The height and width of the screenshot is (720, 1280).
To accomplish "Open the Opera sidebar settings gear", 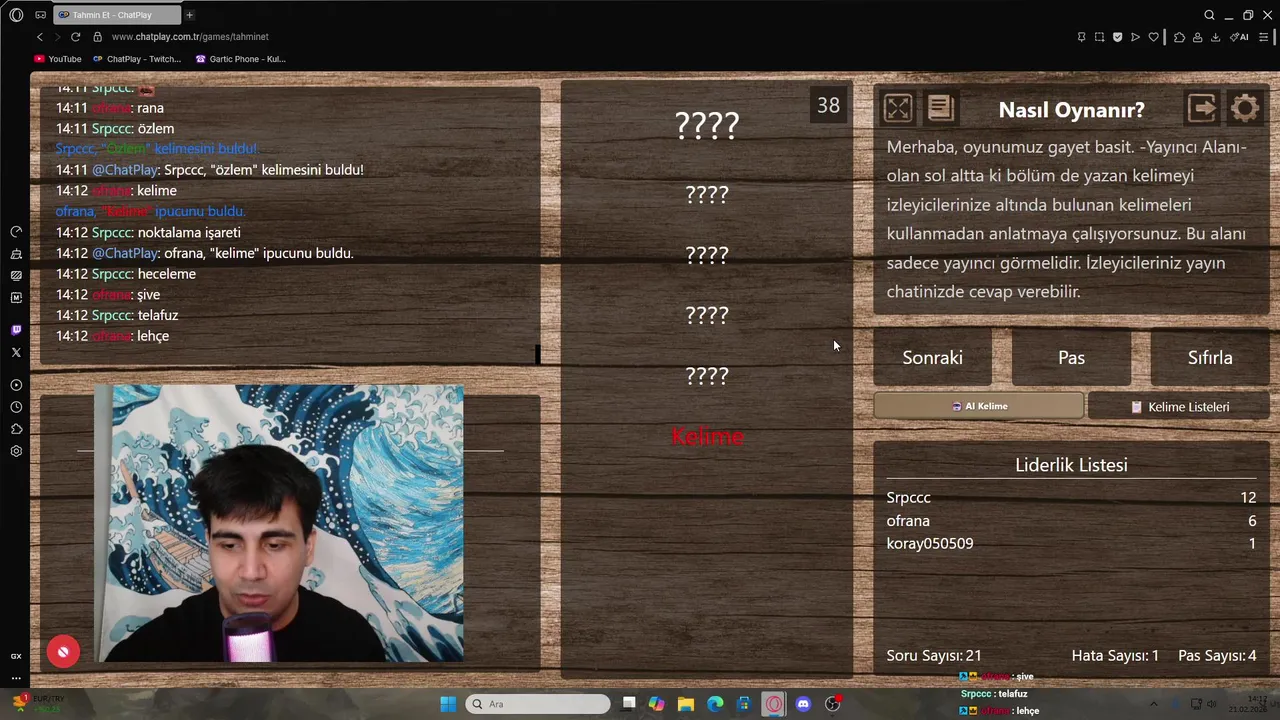I will click(16, 451).
